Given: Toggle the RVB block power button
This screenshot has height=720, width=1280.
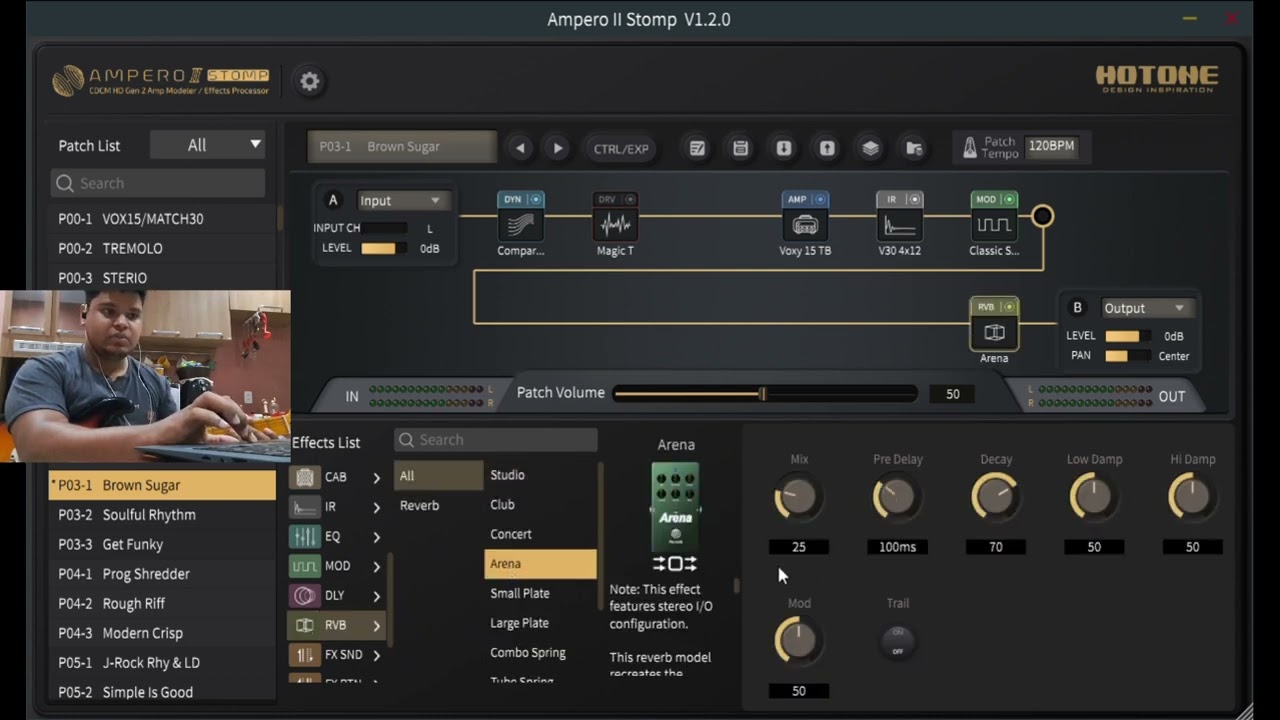Looking at the screenshot, I should click(x=1009, y=307).
